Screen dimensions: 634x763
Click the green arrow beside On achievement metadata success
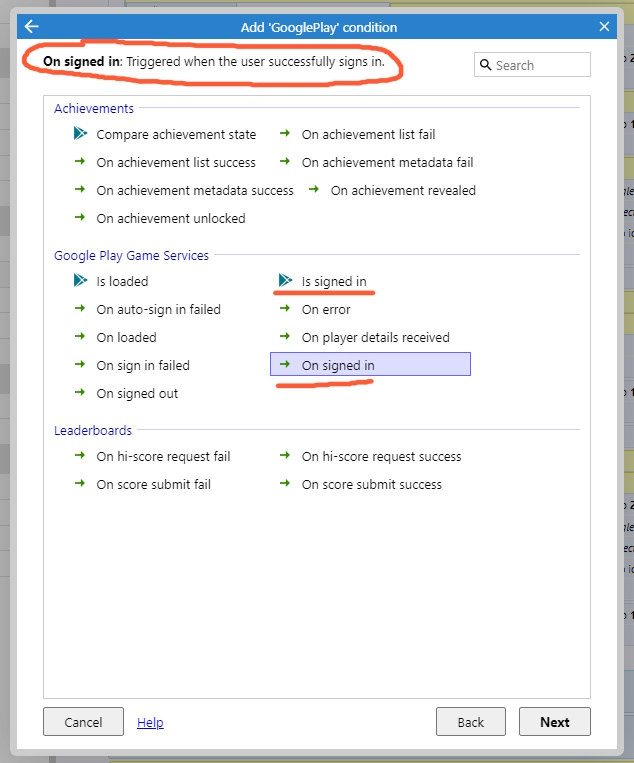(x=80, y=189)
